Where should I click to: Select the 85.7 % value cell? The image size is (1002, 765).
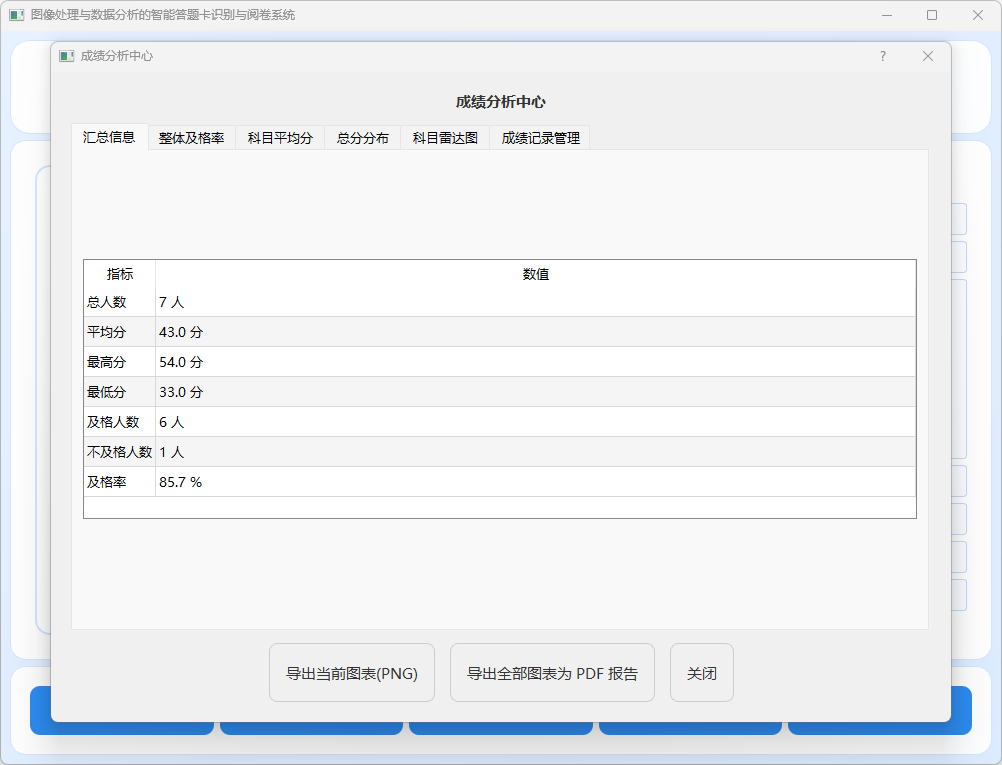(535, 482)
